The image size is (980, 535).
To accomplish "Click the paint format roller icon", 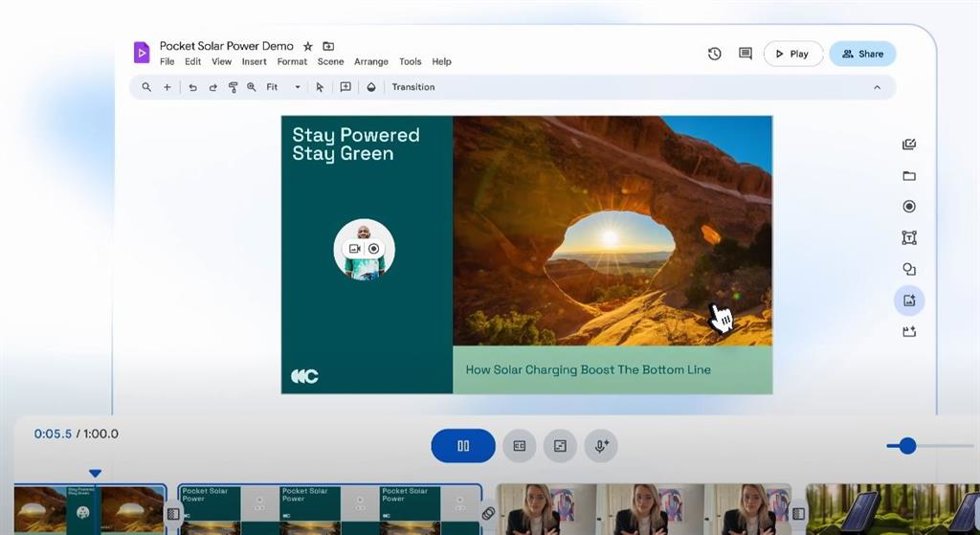I will [232, 88].
